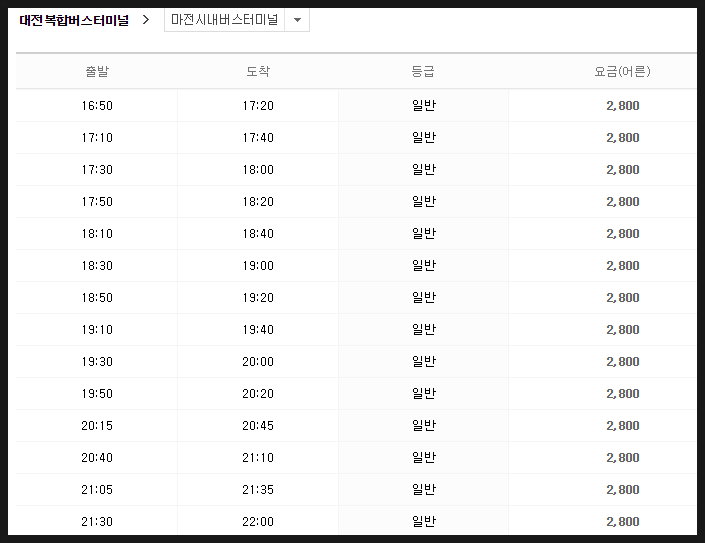Image resolution: width=705 pixels, height=543 pixels.
Task: Click the 도착 column header
Action: pyautogui.click(x=258, y=71)
